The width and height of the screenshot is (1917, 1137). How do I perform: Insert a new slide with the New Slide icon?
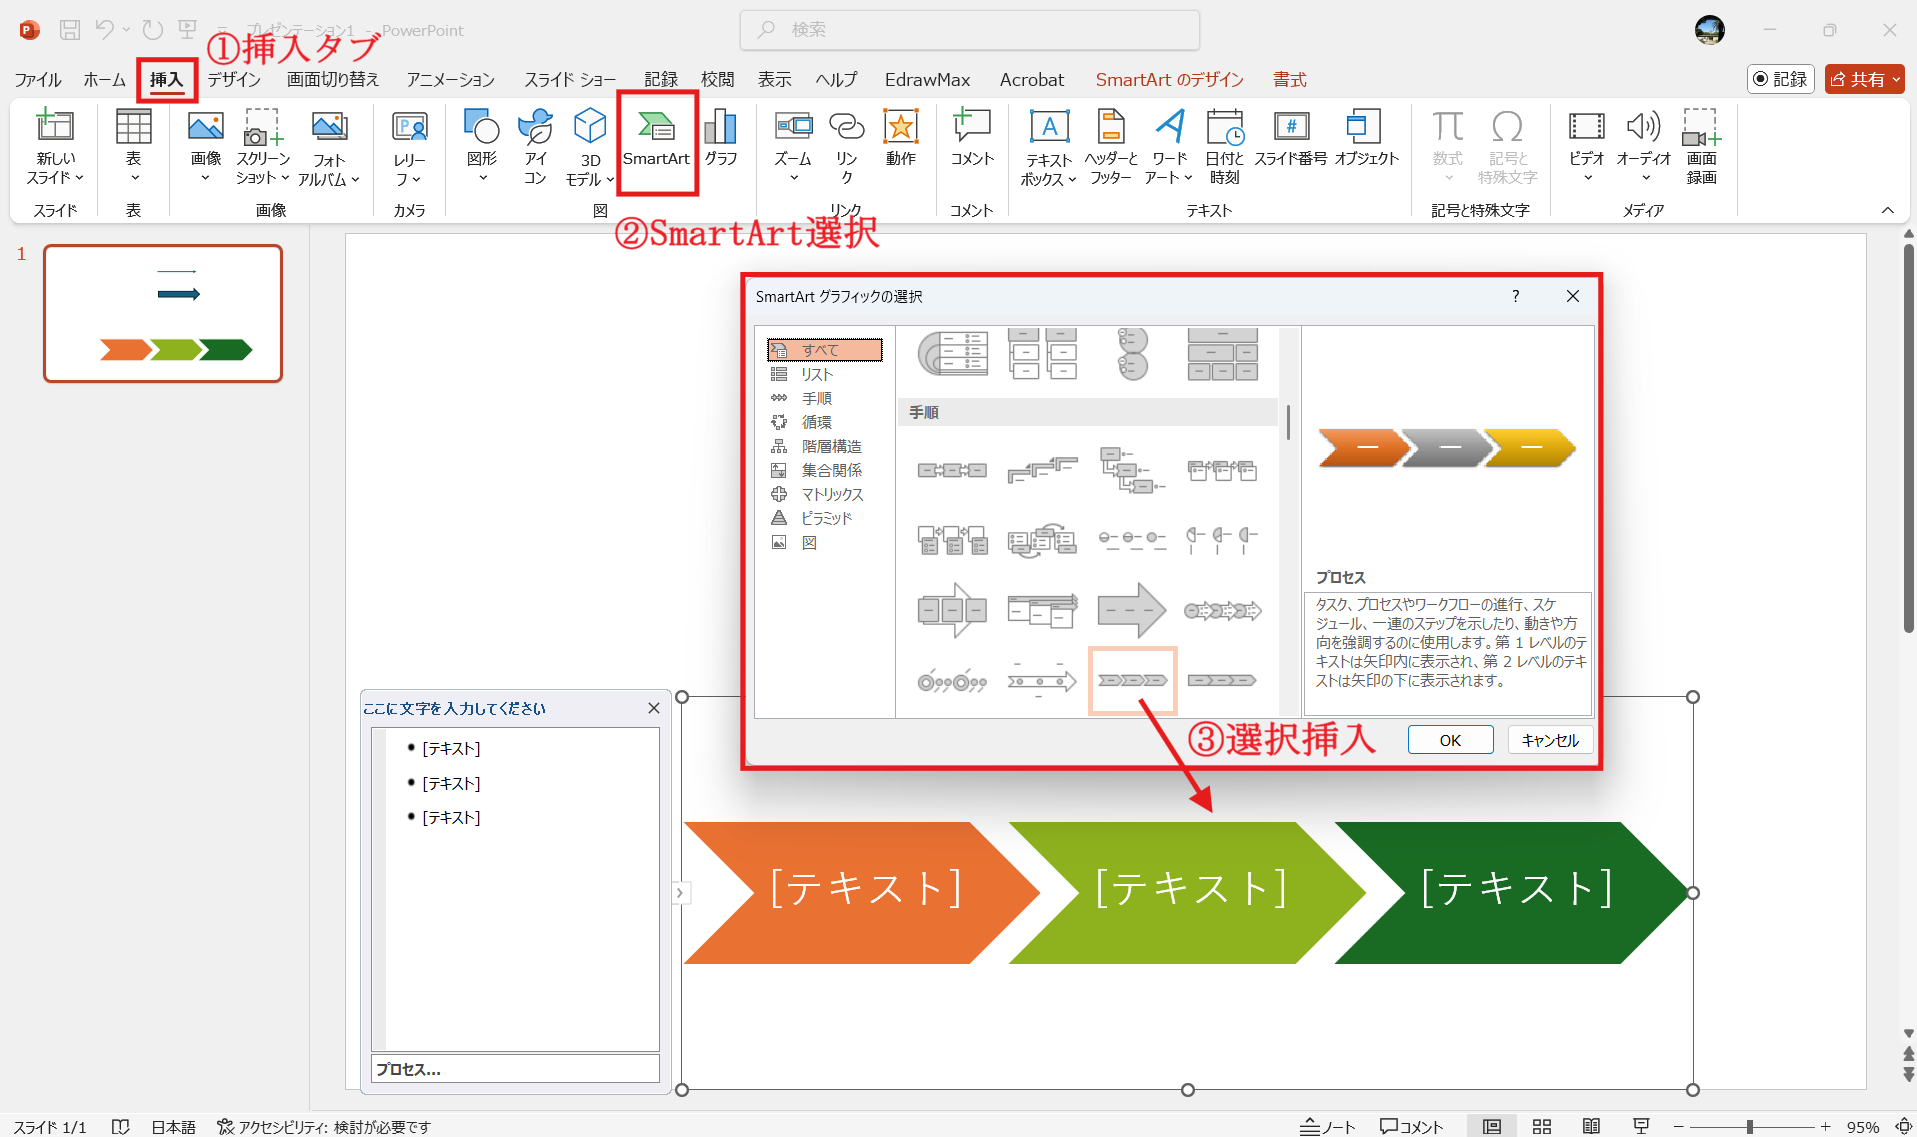click(55, 127)
